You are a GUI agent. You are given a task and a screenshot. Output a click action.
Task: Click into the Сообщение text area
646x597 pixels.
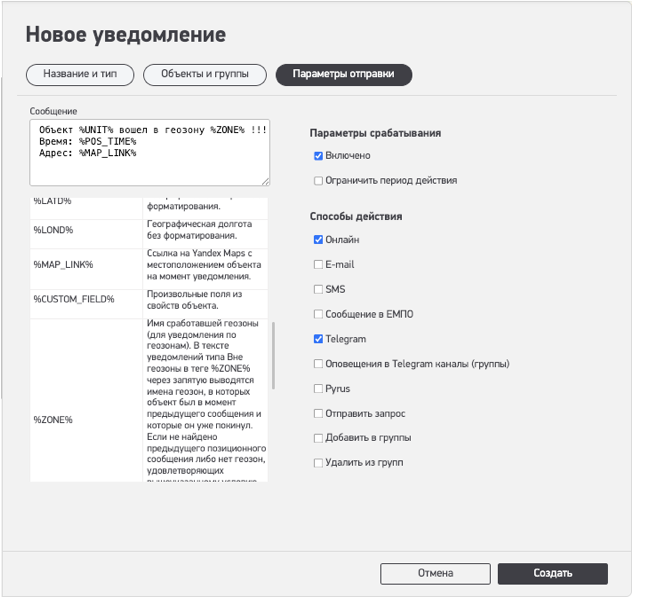(150, 153)
